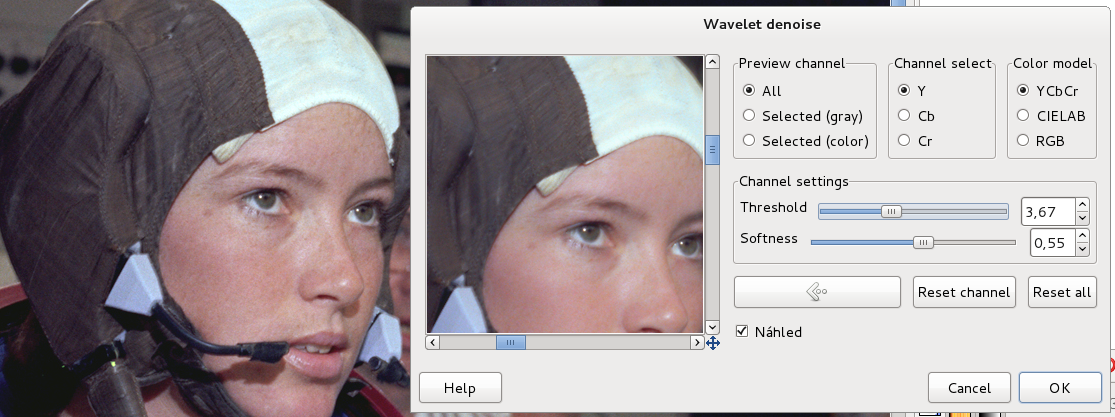Choose Selected (color) preview channel
Image resolution: width=1115 pixels, height=417 pixels.
click(x=748, y=141)
